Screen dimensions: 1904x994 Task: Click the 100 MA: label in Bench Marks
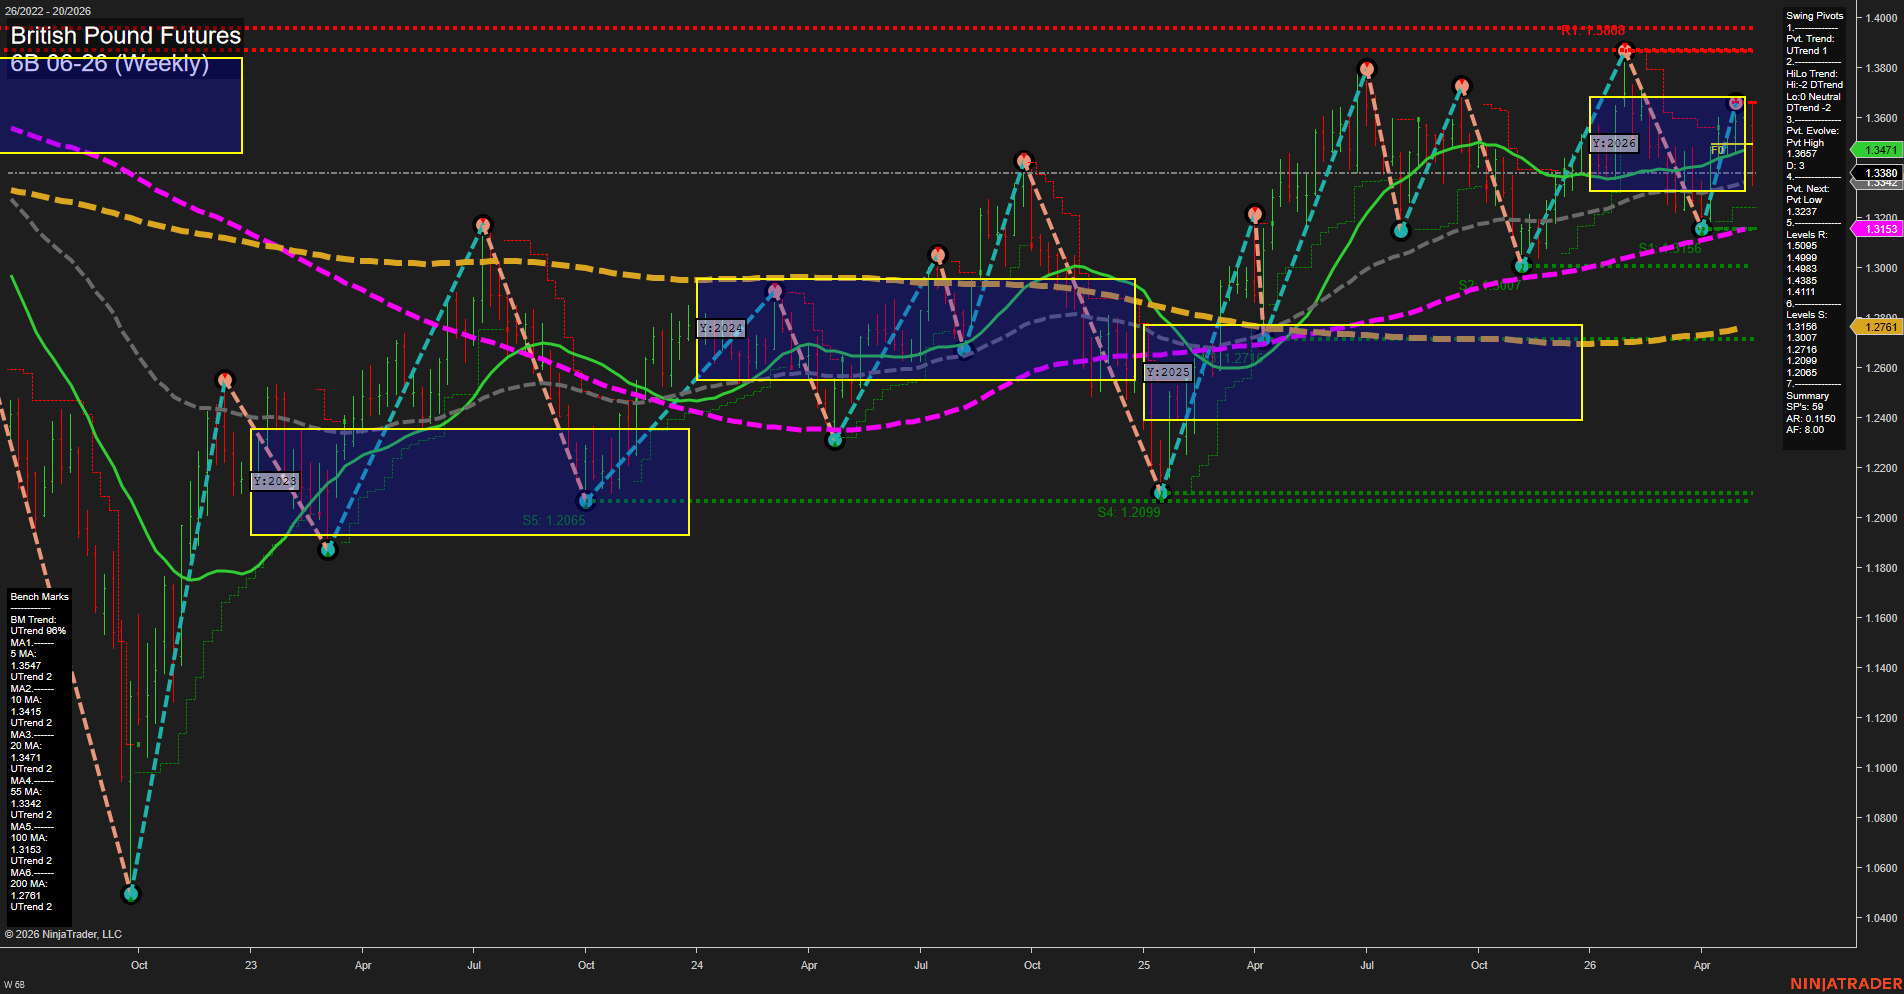28,838
